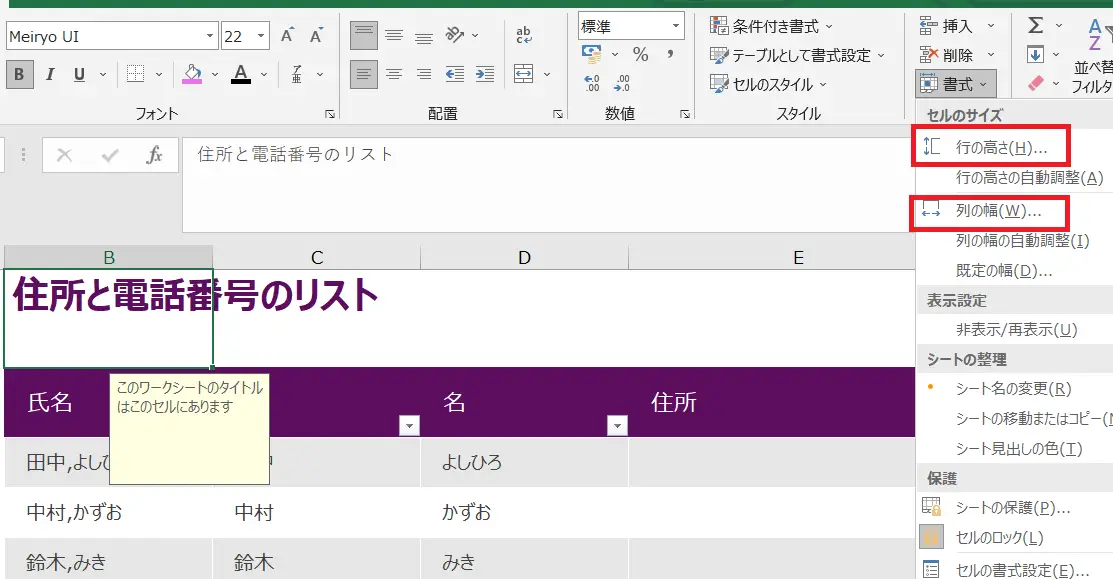Click the center align text icon
1113x579 pixels.
(394, 74)
